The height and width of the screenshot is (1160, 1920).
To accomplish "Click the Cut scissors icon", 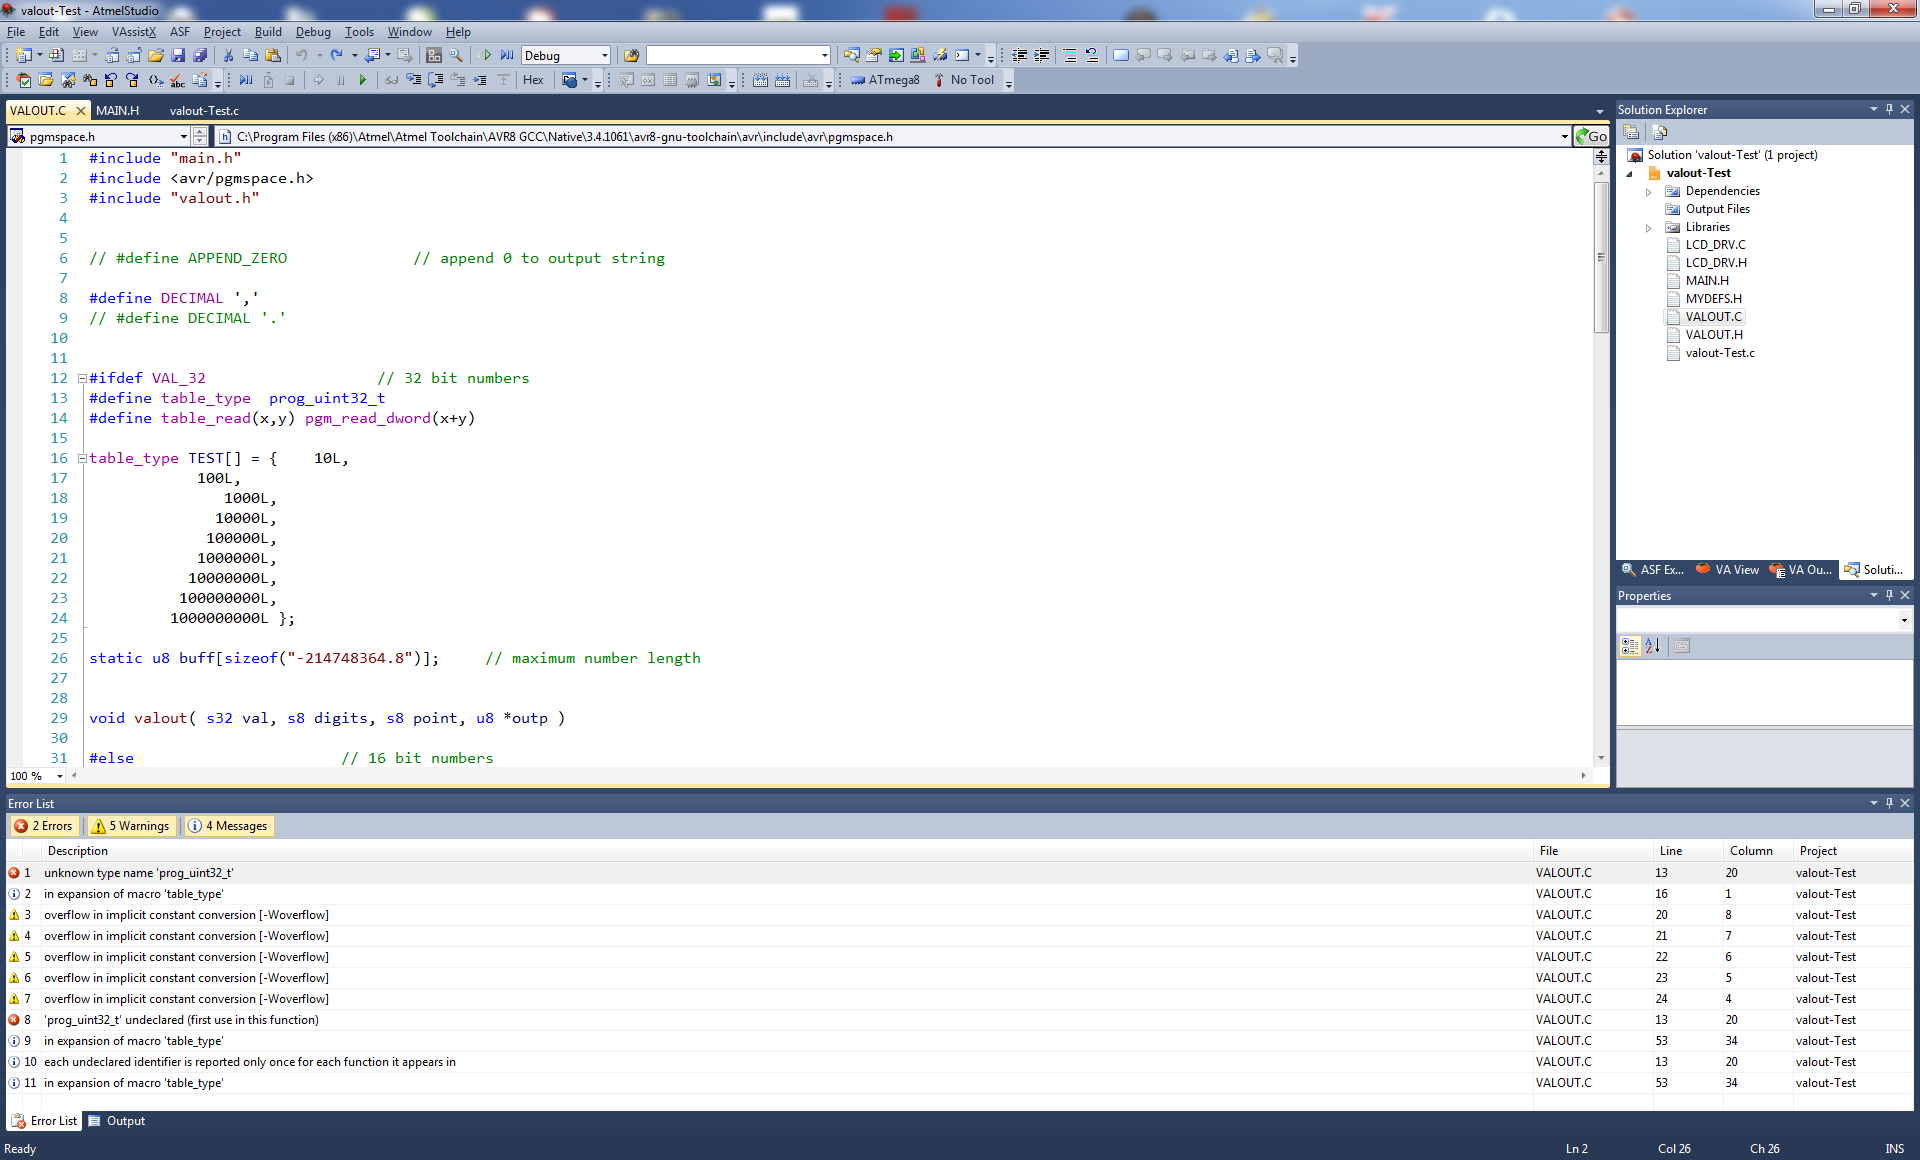I will 229,56.
